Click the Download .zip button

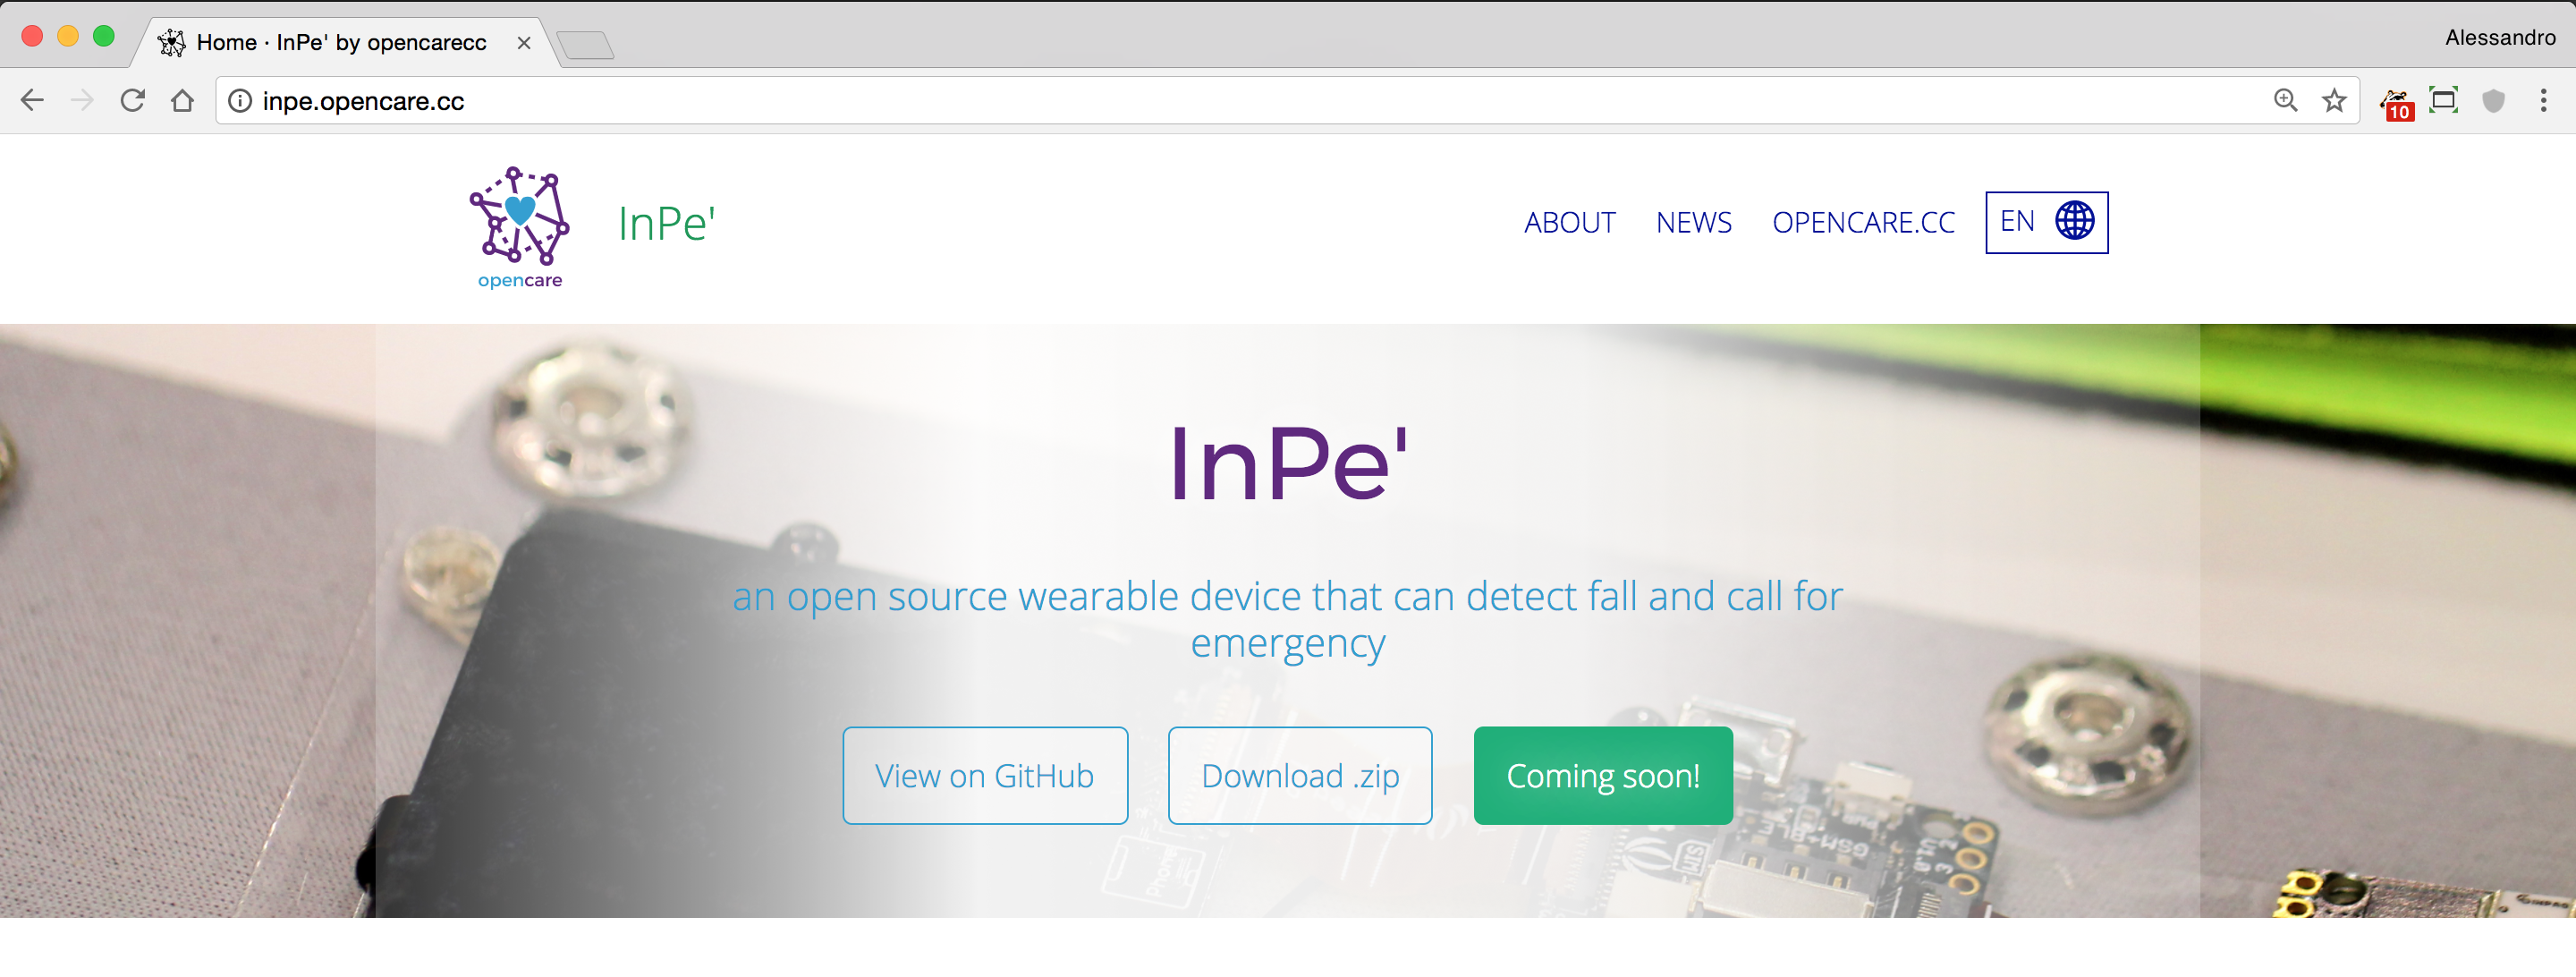click(1299, 776)
